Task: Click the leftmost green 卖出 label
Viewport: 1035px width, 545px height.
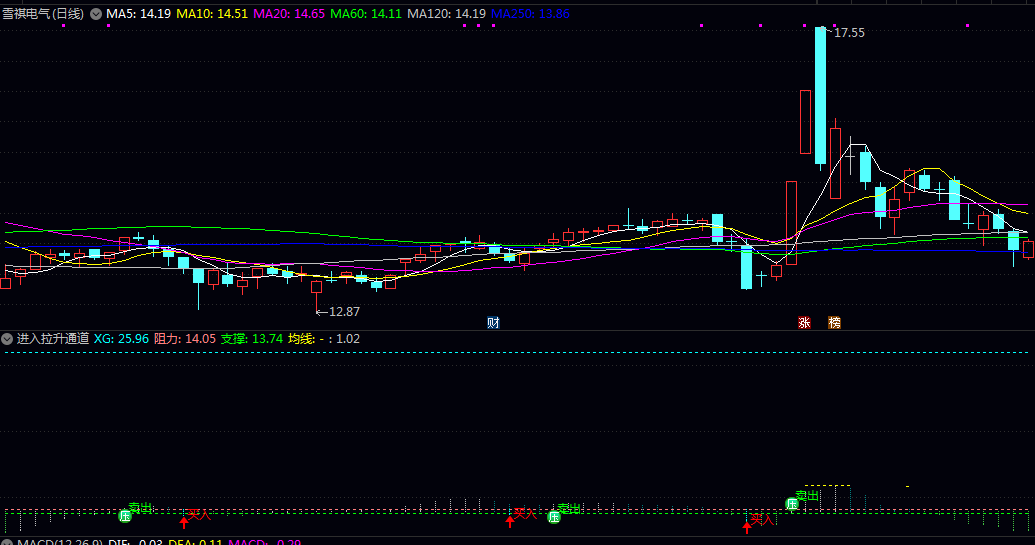Action: 141,508
